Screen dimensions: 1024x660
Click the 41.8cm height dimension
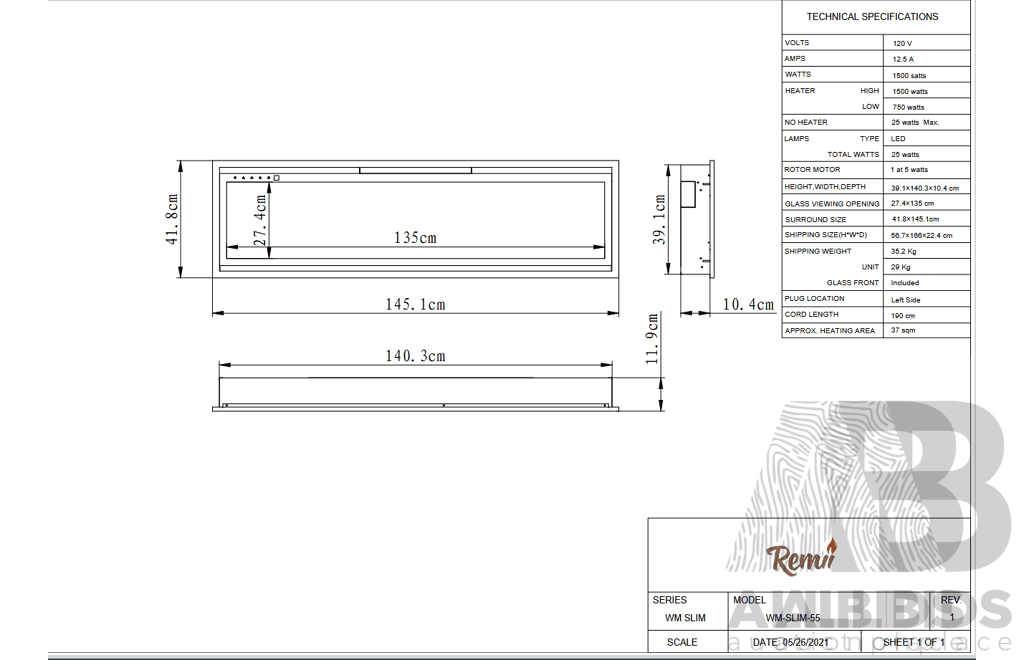pyautogui.click(x=172, y=219)
